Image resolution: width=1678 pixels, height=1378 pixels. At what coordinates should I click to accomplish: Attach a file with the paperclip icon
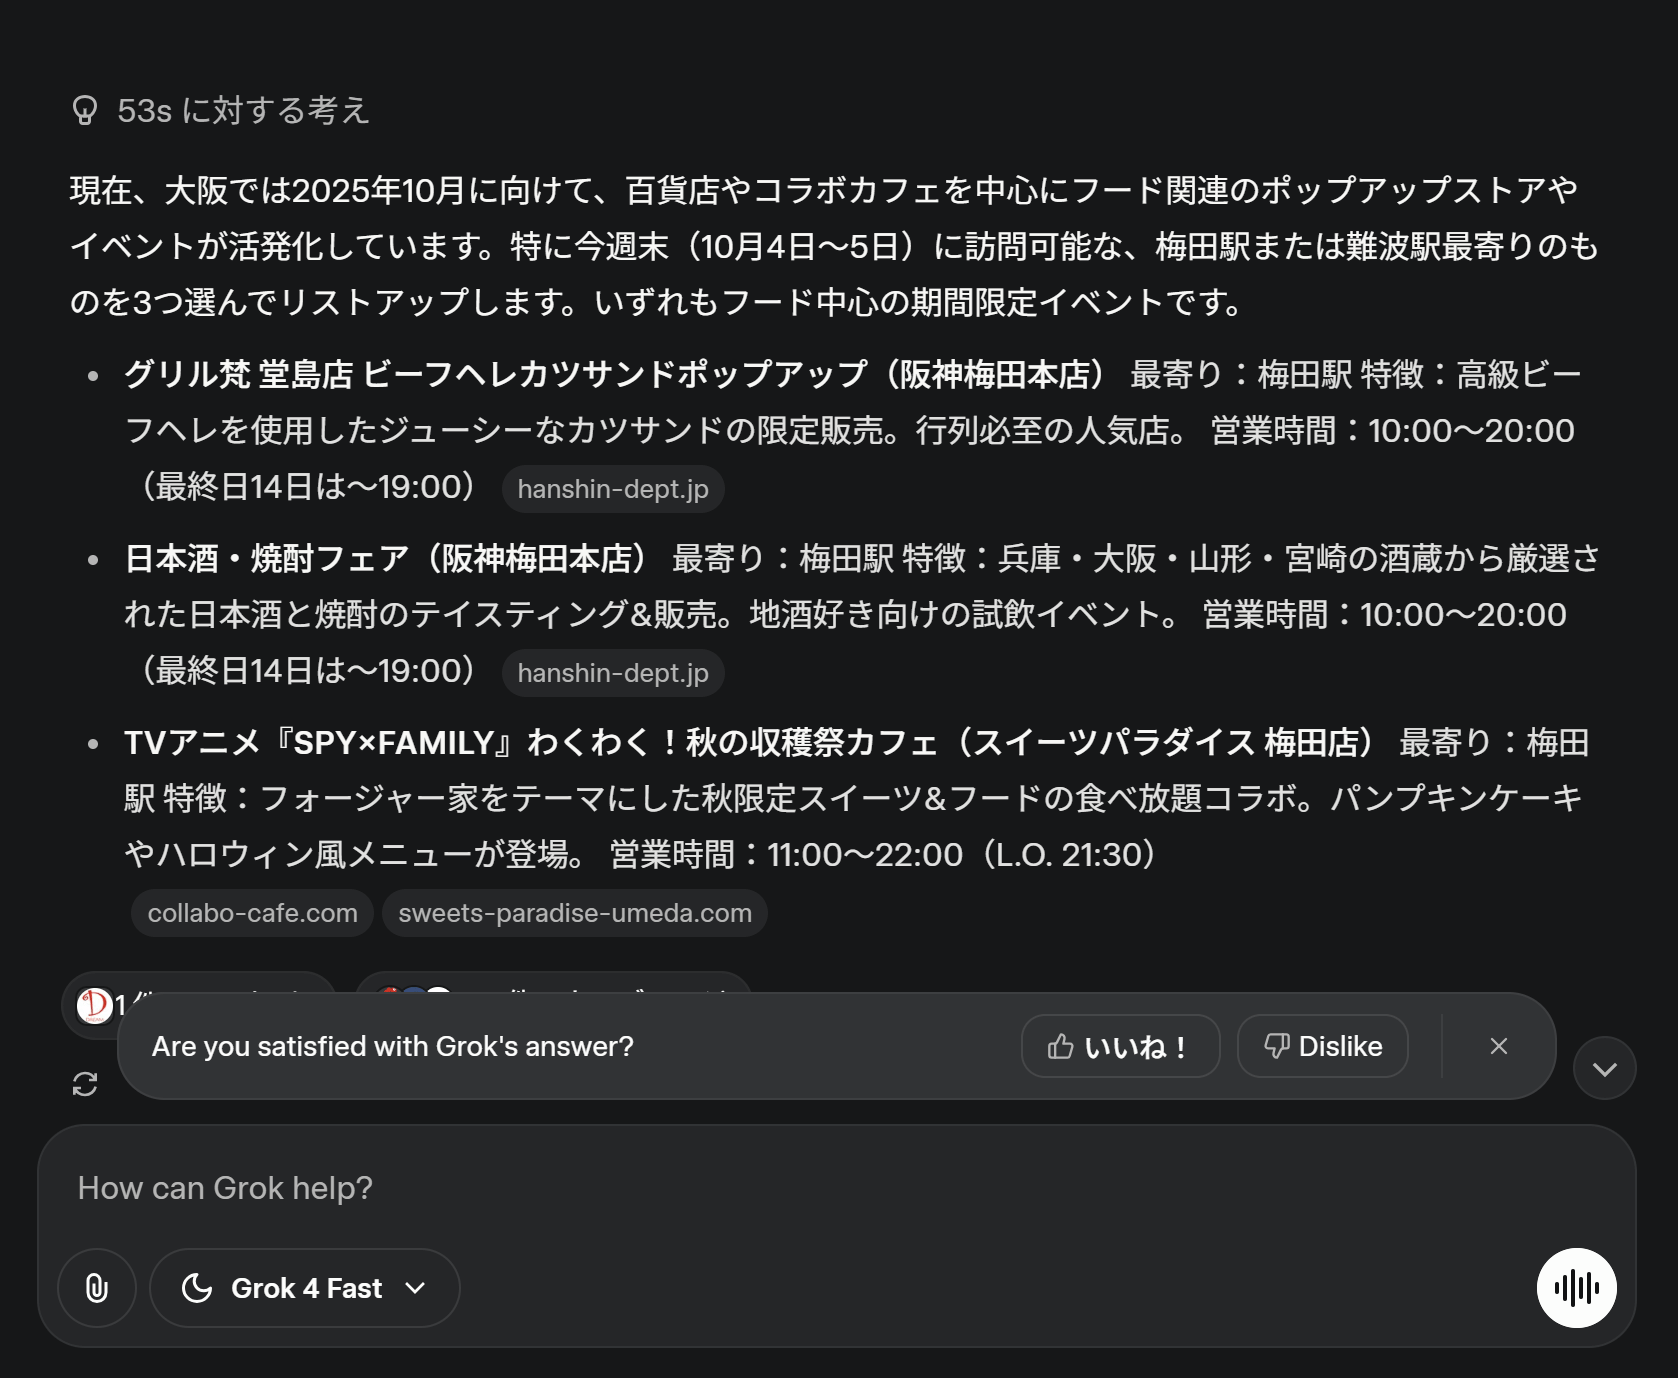click(x=97, y=1288)
